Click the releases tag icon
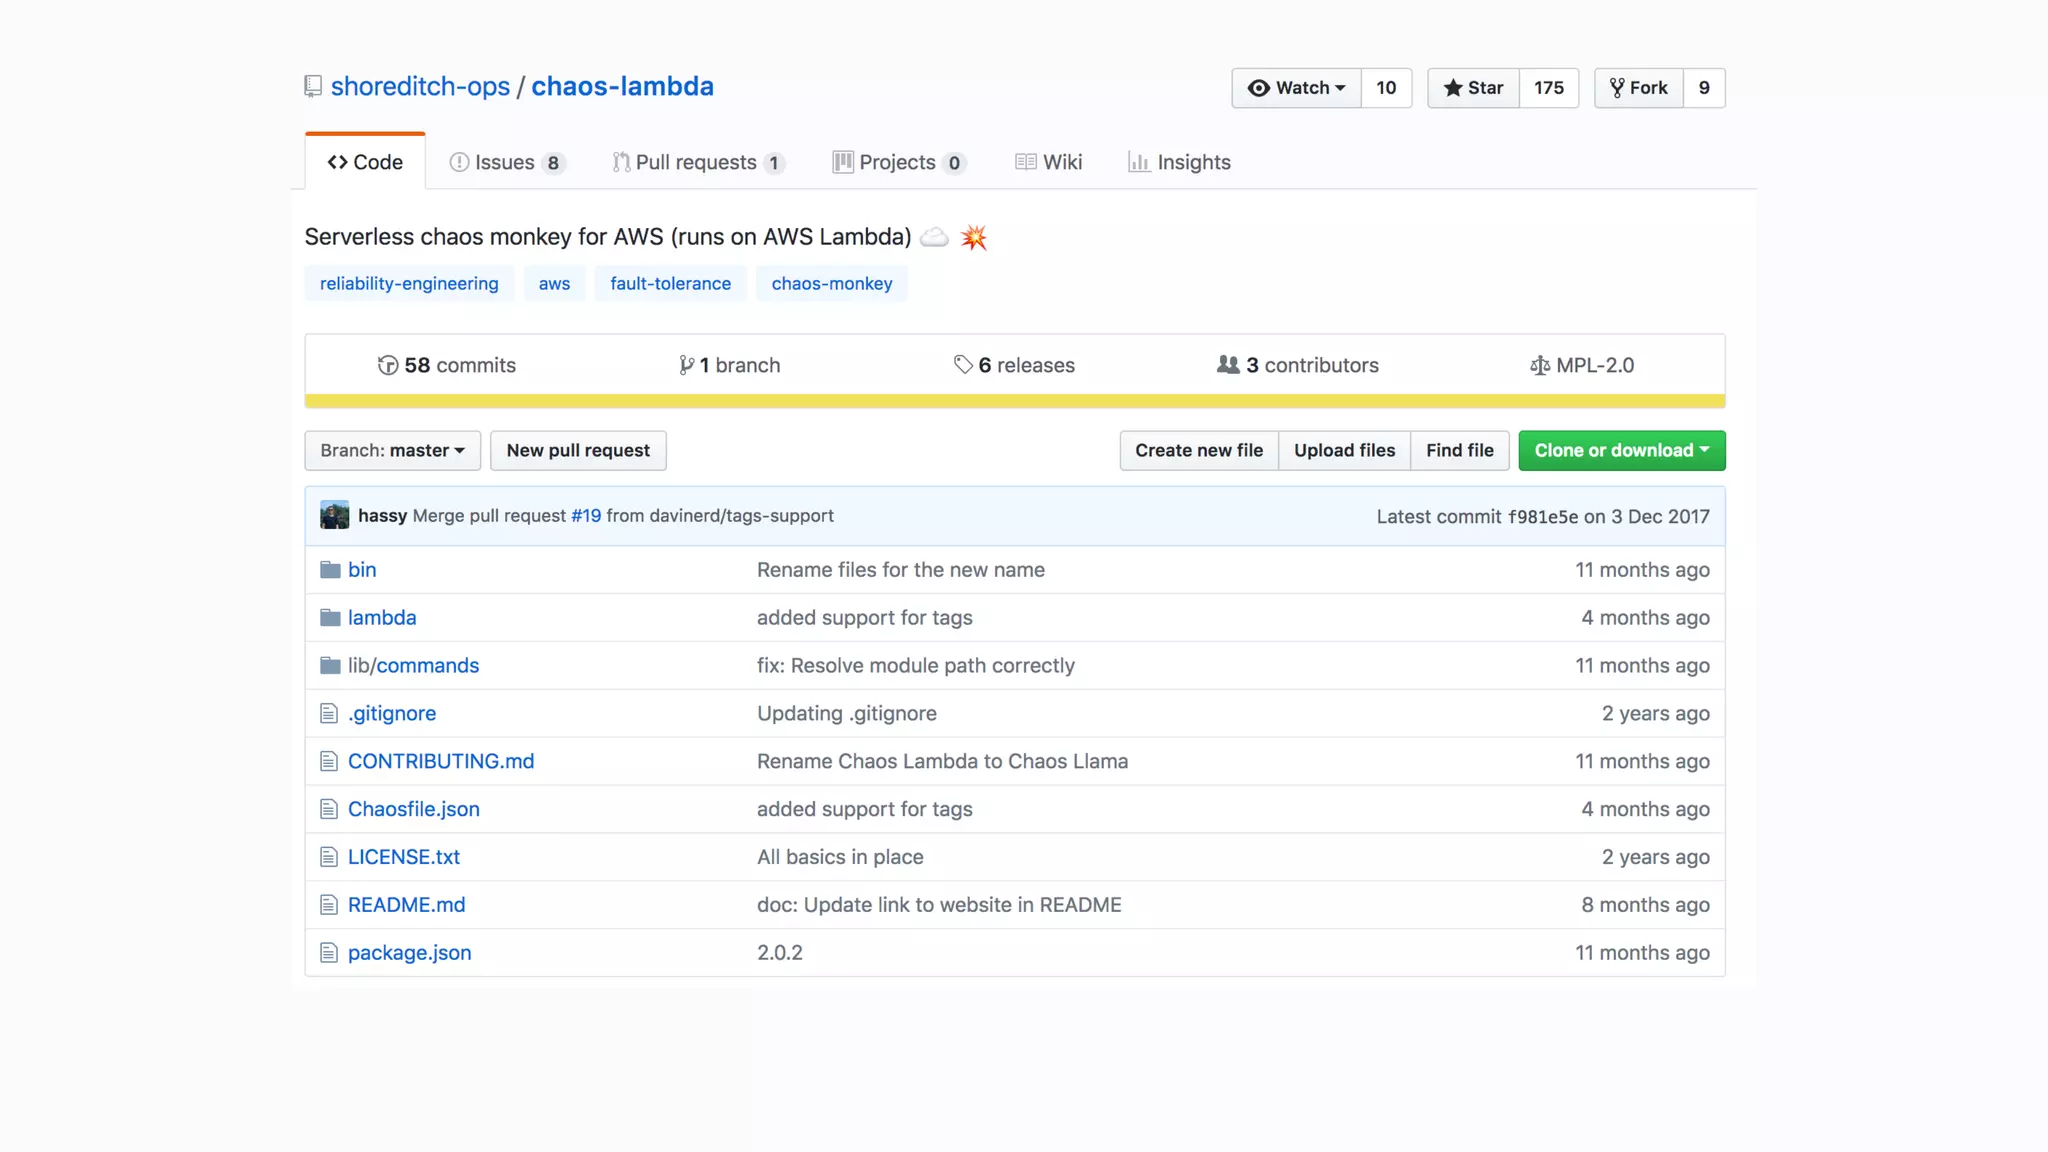Screen dimensions: 2048x1152 963,365
